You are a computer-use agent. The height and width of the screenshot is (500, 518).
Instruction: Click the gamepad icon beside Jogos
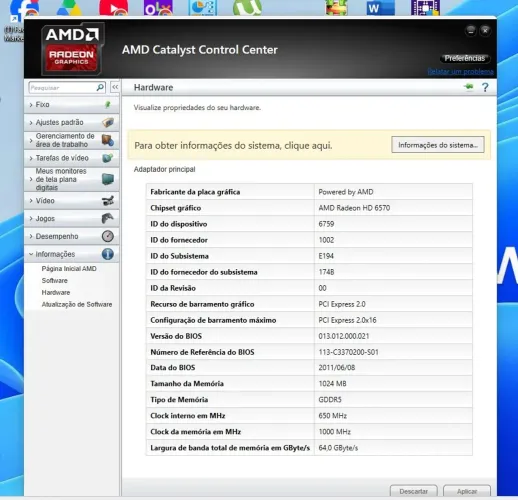tap(108, 218)
